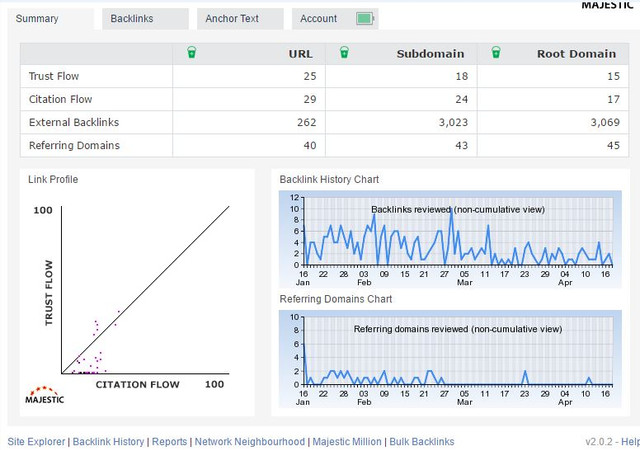Click the Majestic logo under Link Profile
Screen dimensions: 640x450
(44, 395)
